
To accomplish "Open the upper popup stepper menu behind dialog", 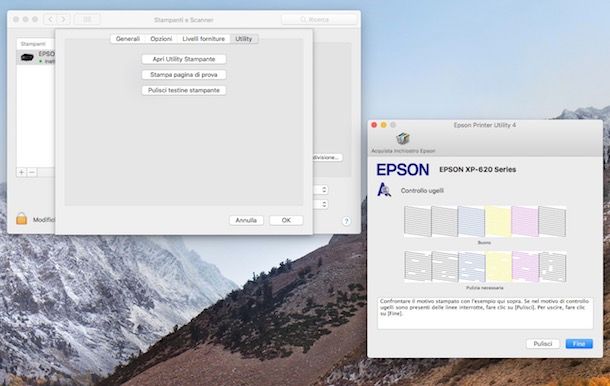I will pos(321,190).
